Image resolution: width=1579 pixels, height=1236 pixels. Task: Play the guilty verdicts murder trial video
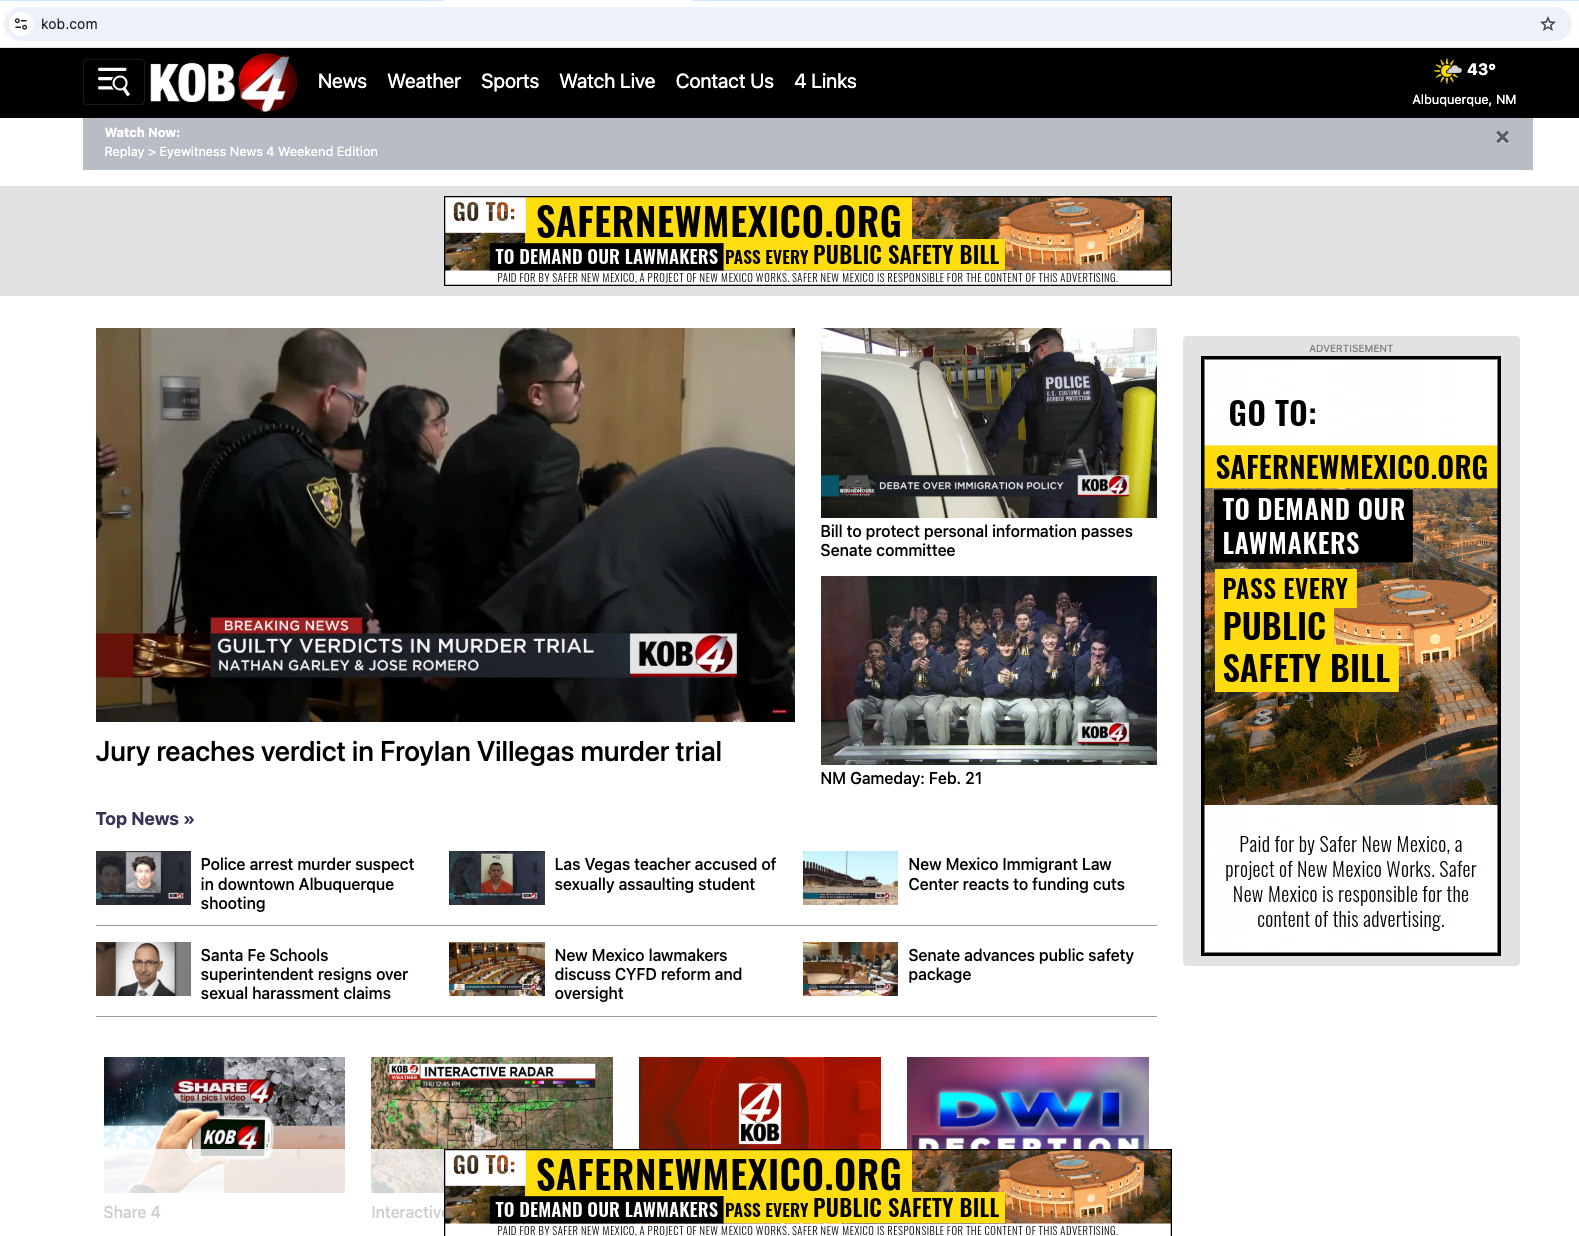(x=445, y=524)
